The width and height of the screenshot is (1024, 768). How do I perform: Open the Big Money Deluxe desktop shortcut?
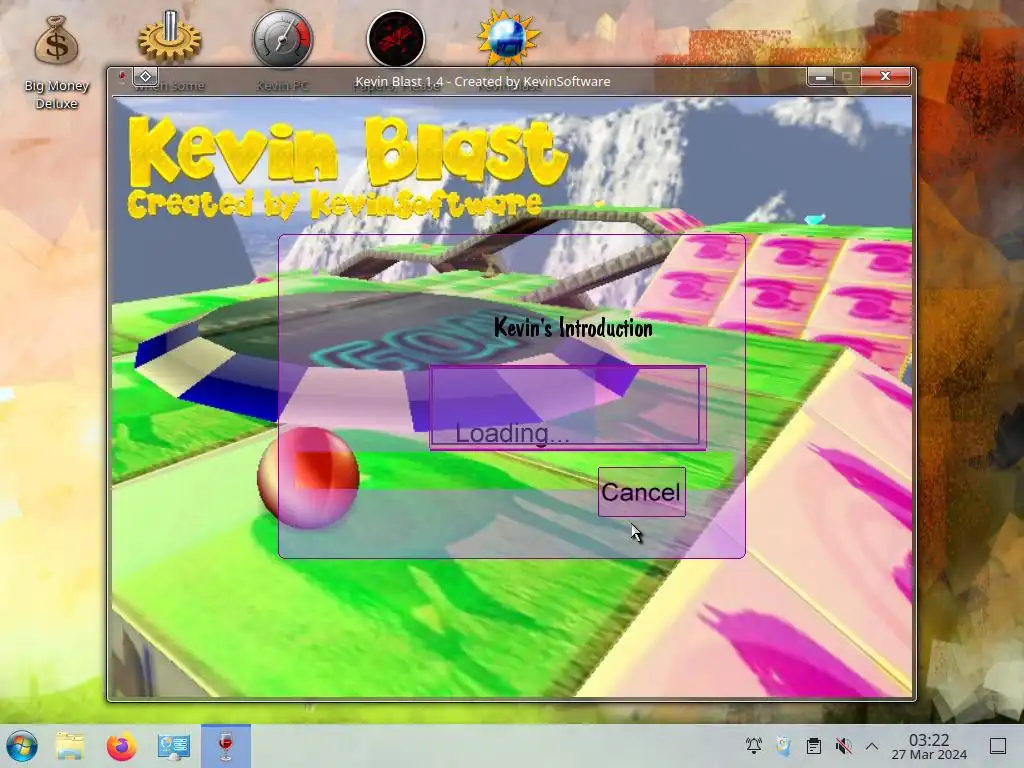point(56,62)
